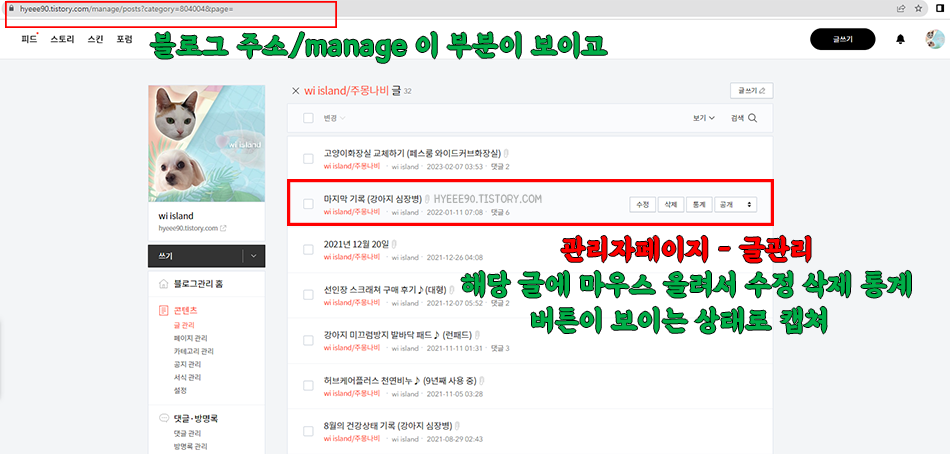Click the dark 쓰기 button in sidebar
The width and height of the screenshot is (950, 454).
point(194,256)
